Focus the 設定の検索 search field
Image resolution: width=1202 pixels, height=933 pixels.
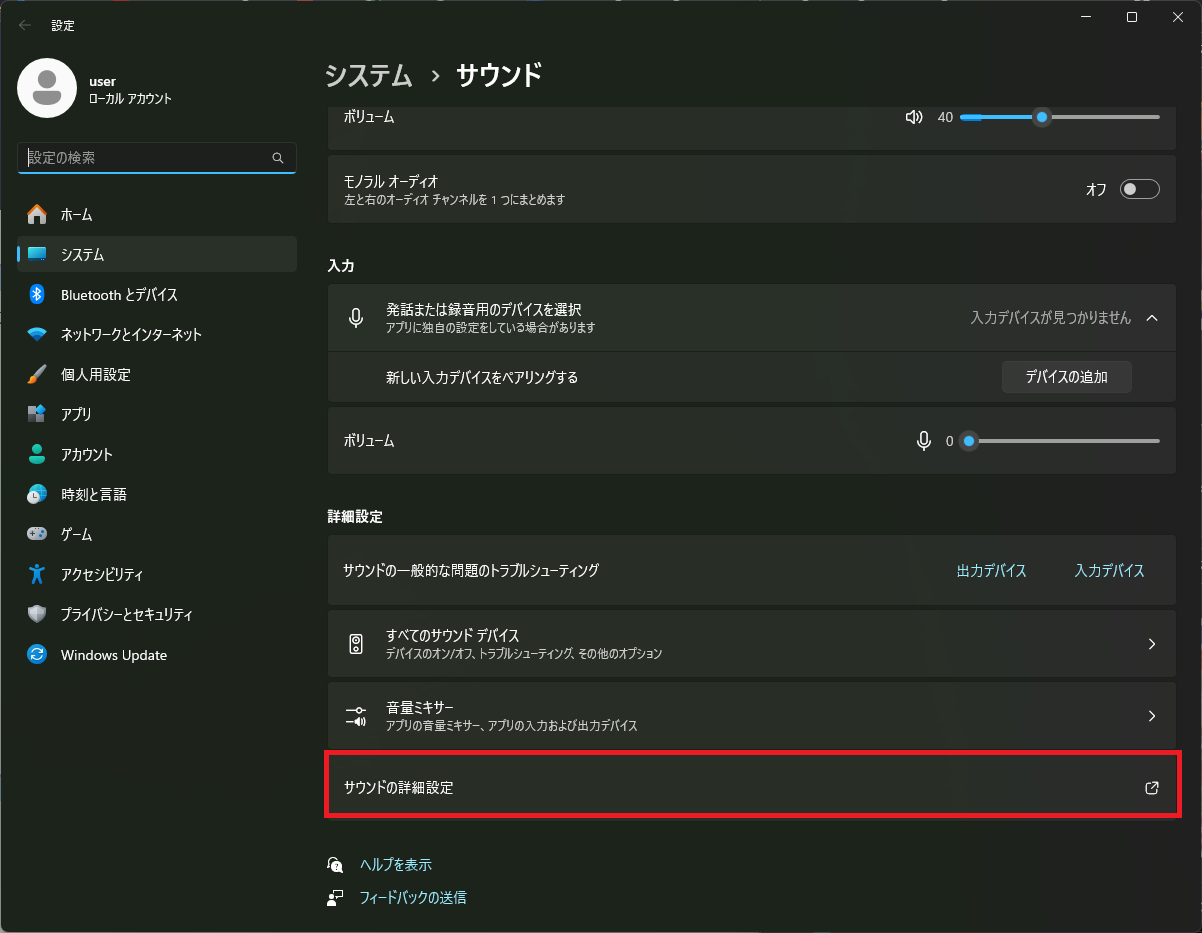[145, 158]
